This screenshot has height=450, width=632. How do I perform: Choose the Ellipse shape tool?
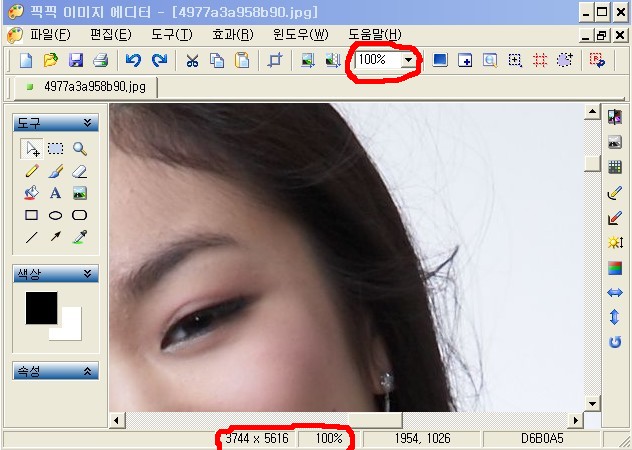pos(56,215)
